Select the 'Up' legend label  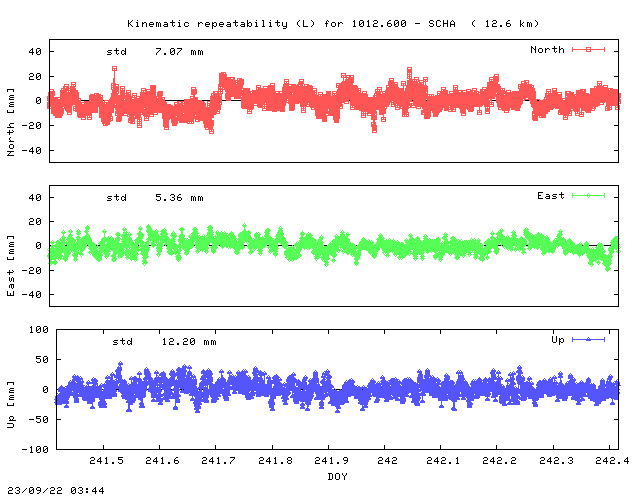coord(558,340)
